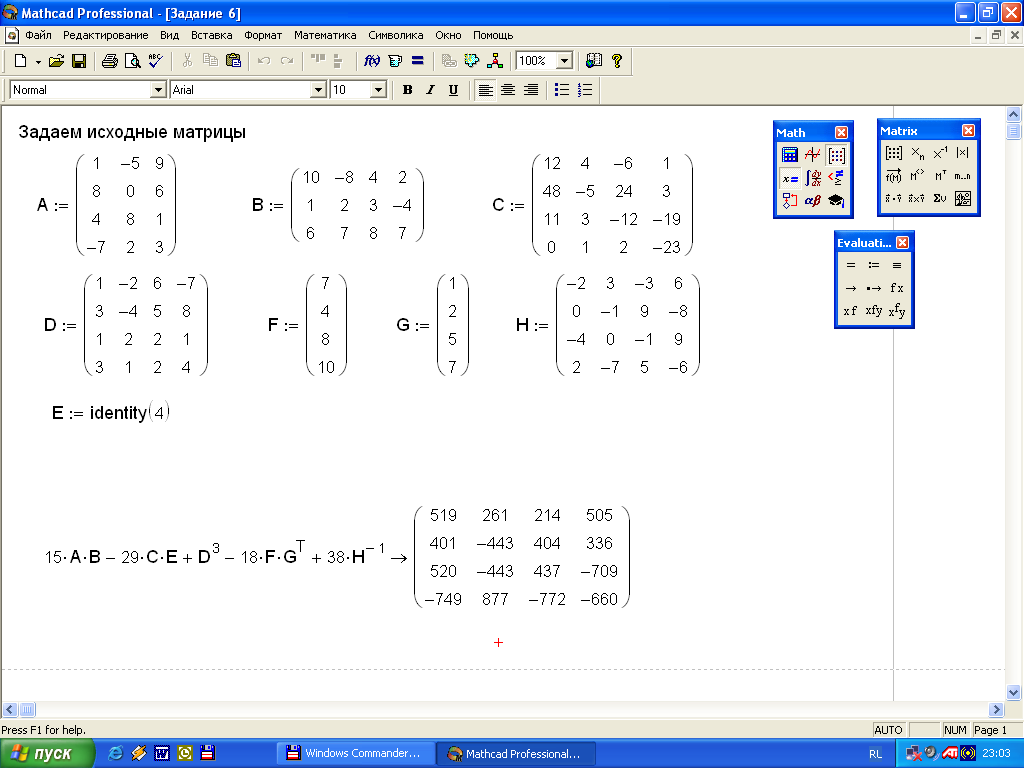Close the Matrix palette

968,131
